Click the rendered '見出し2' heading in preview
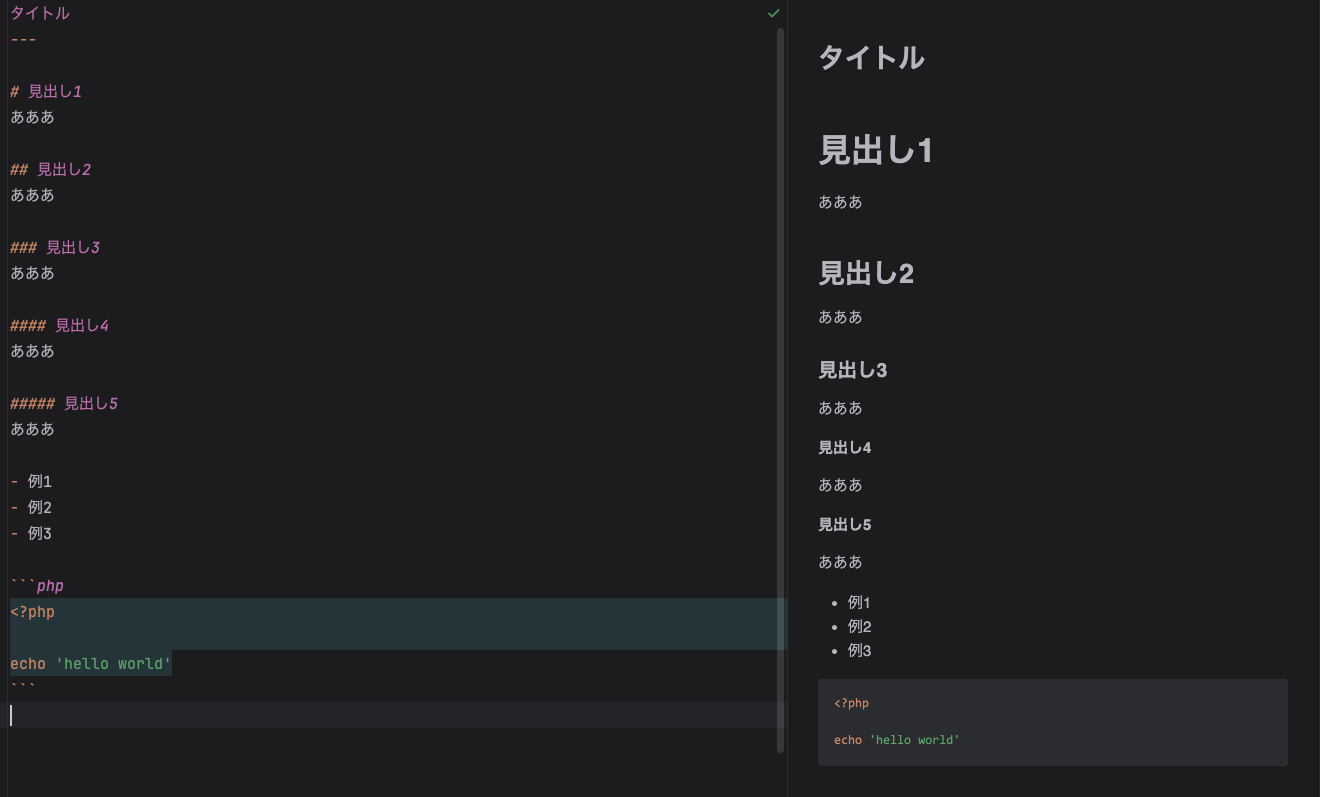This screenshot has width=1320, height=797. point(866,273)
